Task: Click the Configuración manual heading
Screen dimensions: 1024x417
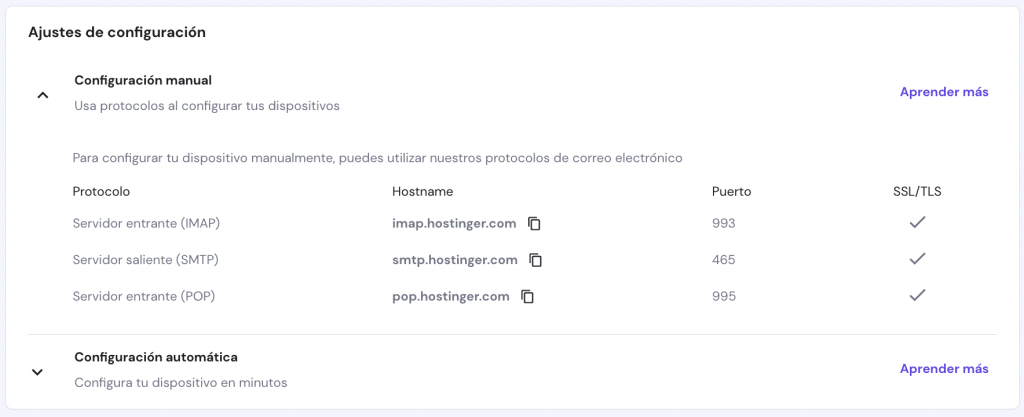Action: (x=143, y=80)
